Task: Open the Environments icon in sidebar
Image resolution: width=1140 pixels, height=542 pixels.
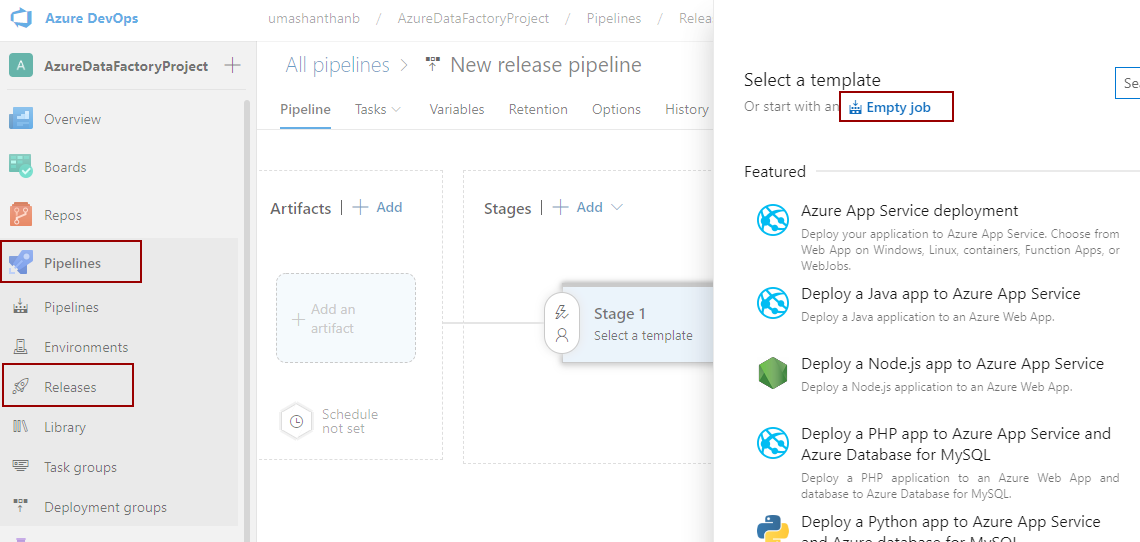Action: pyautogui.click(x=20, y=347)
